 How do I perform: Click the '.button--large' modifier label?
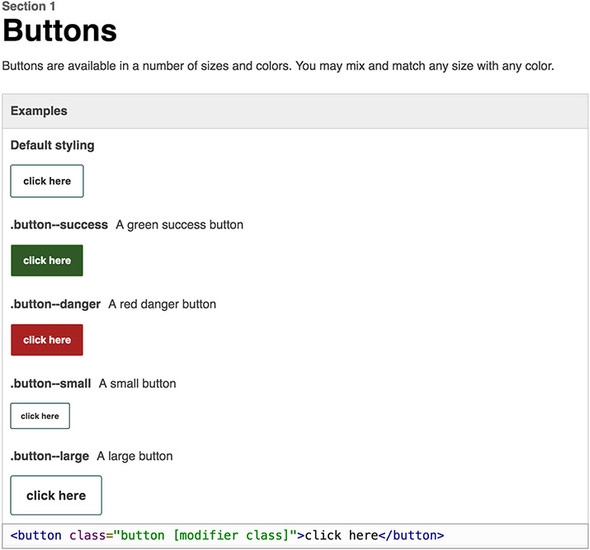pyautogui.click(x=50, y=456)
